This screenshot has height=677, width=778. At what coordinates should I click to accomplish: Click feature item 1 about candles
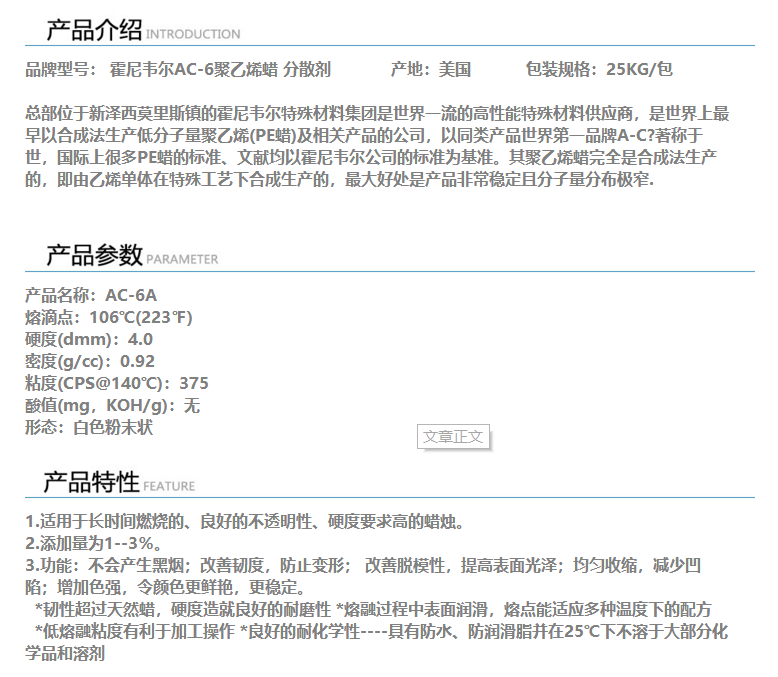[244, 521]
